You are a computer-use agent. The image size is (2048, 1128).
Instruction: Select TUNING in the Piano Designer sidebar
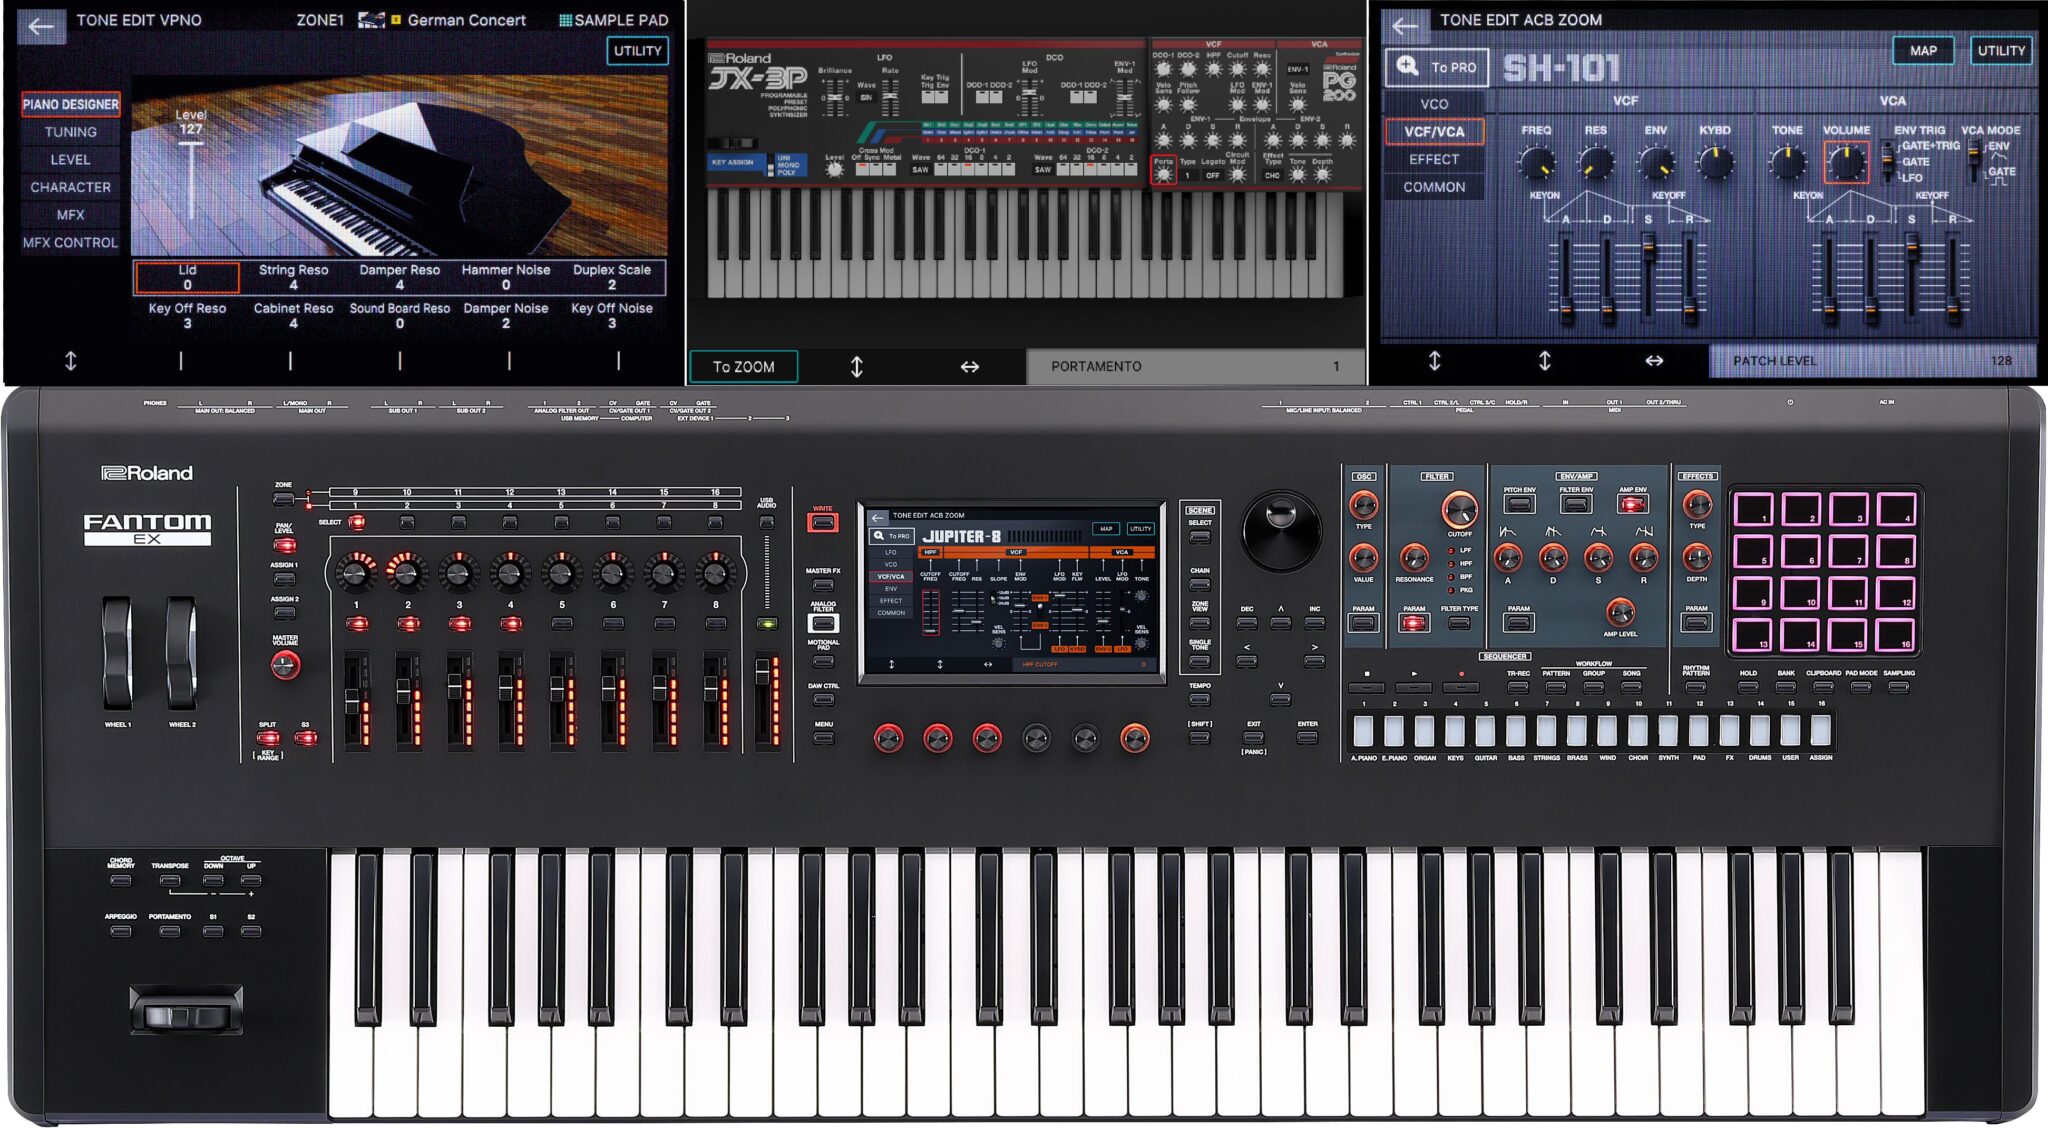pos(70,131)
